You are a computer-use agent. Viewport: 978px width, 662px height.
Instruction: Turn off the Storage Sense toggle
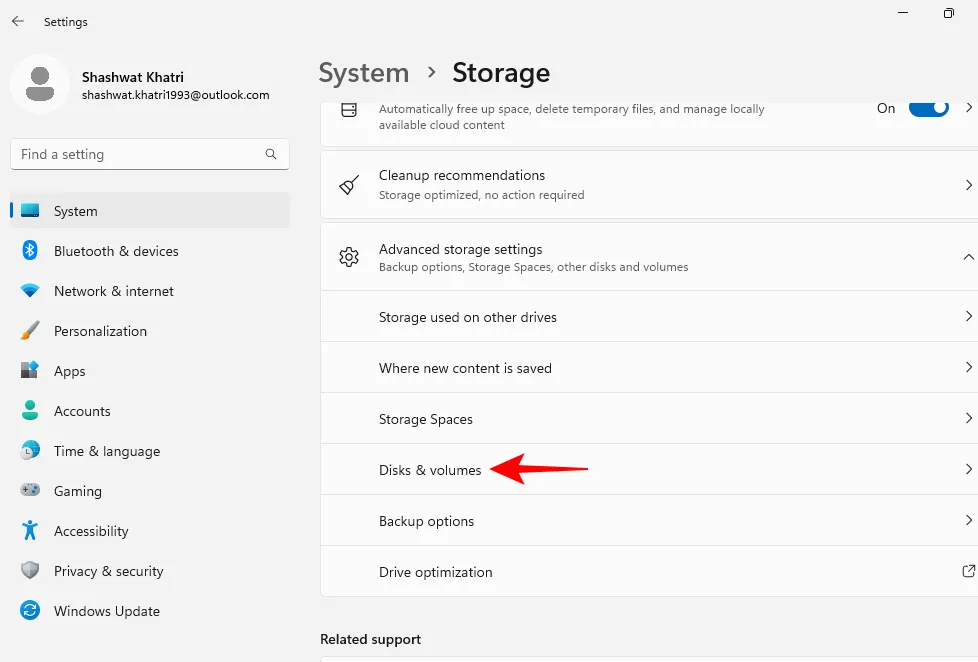pyautogui.click(x=928, y=109)
